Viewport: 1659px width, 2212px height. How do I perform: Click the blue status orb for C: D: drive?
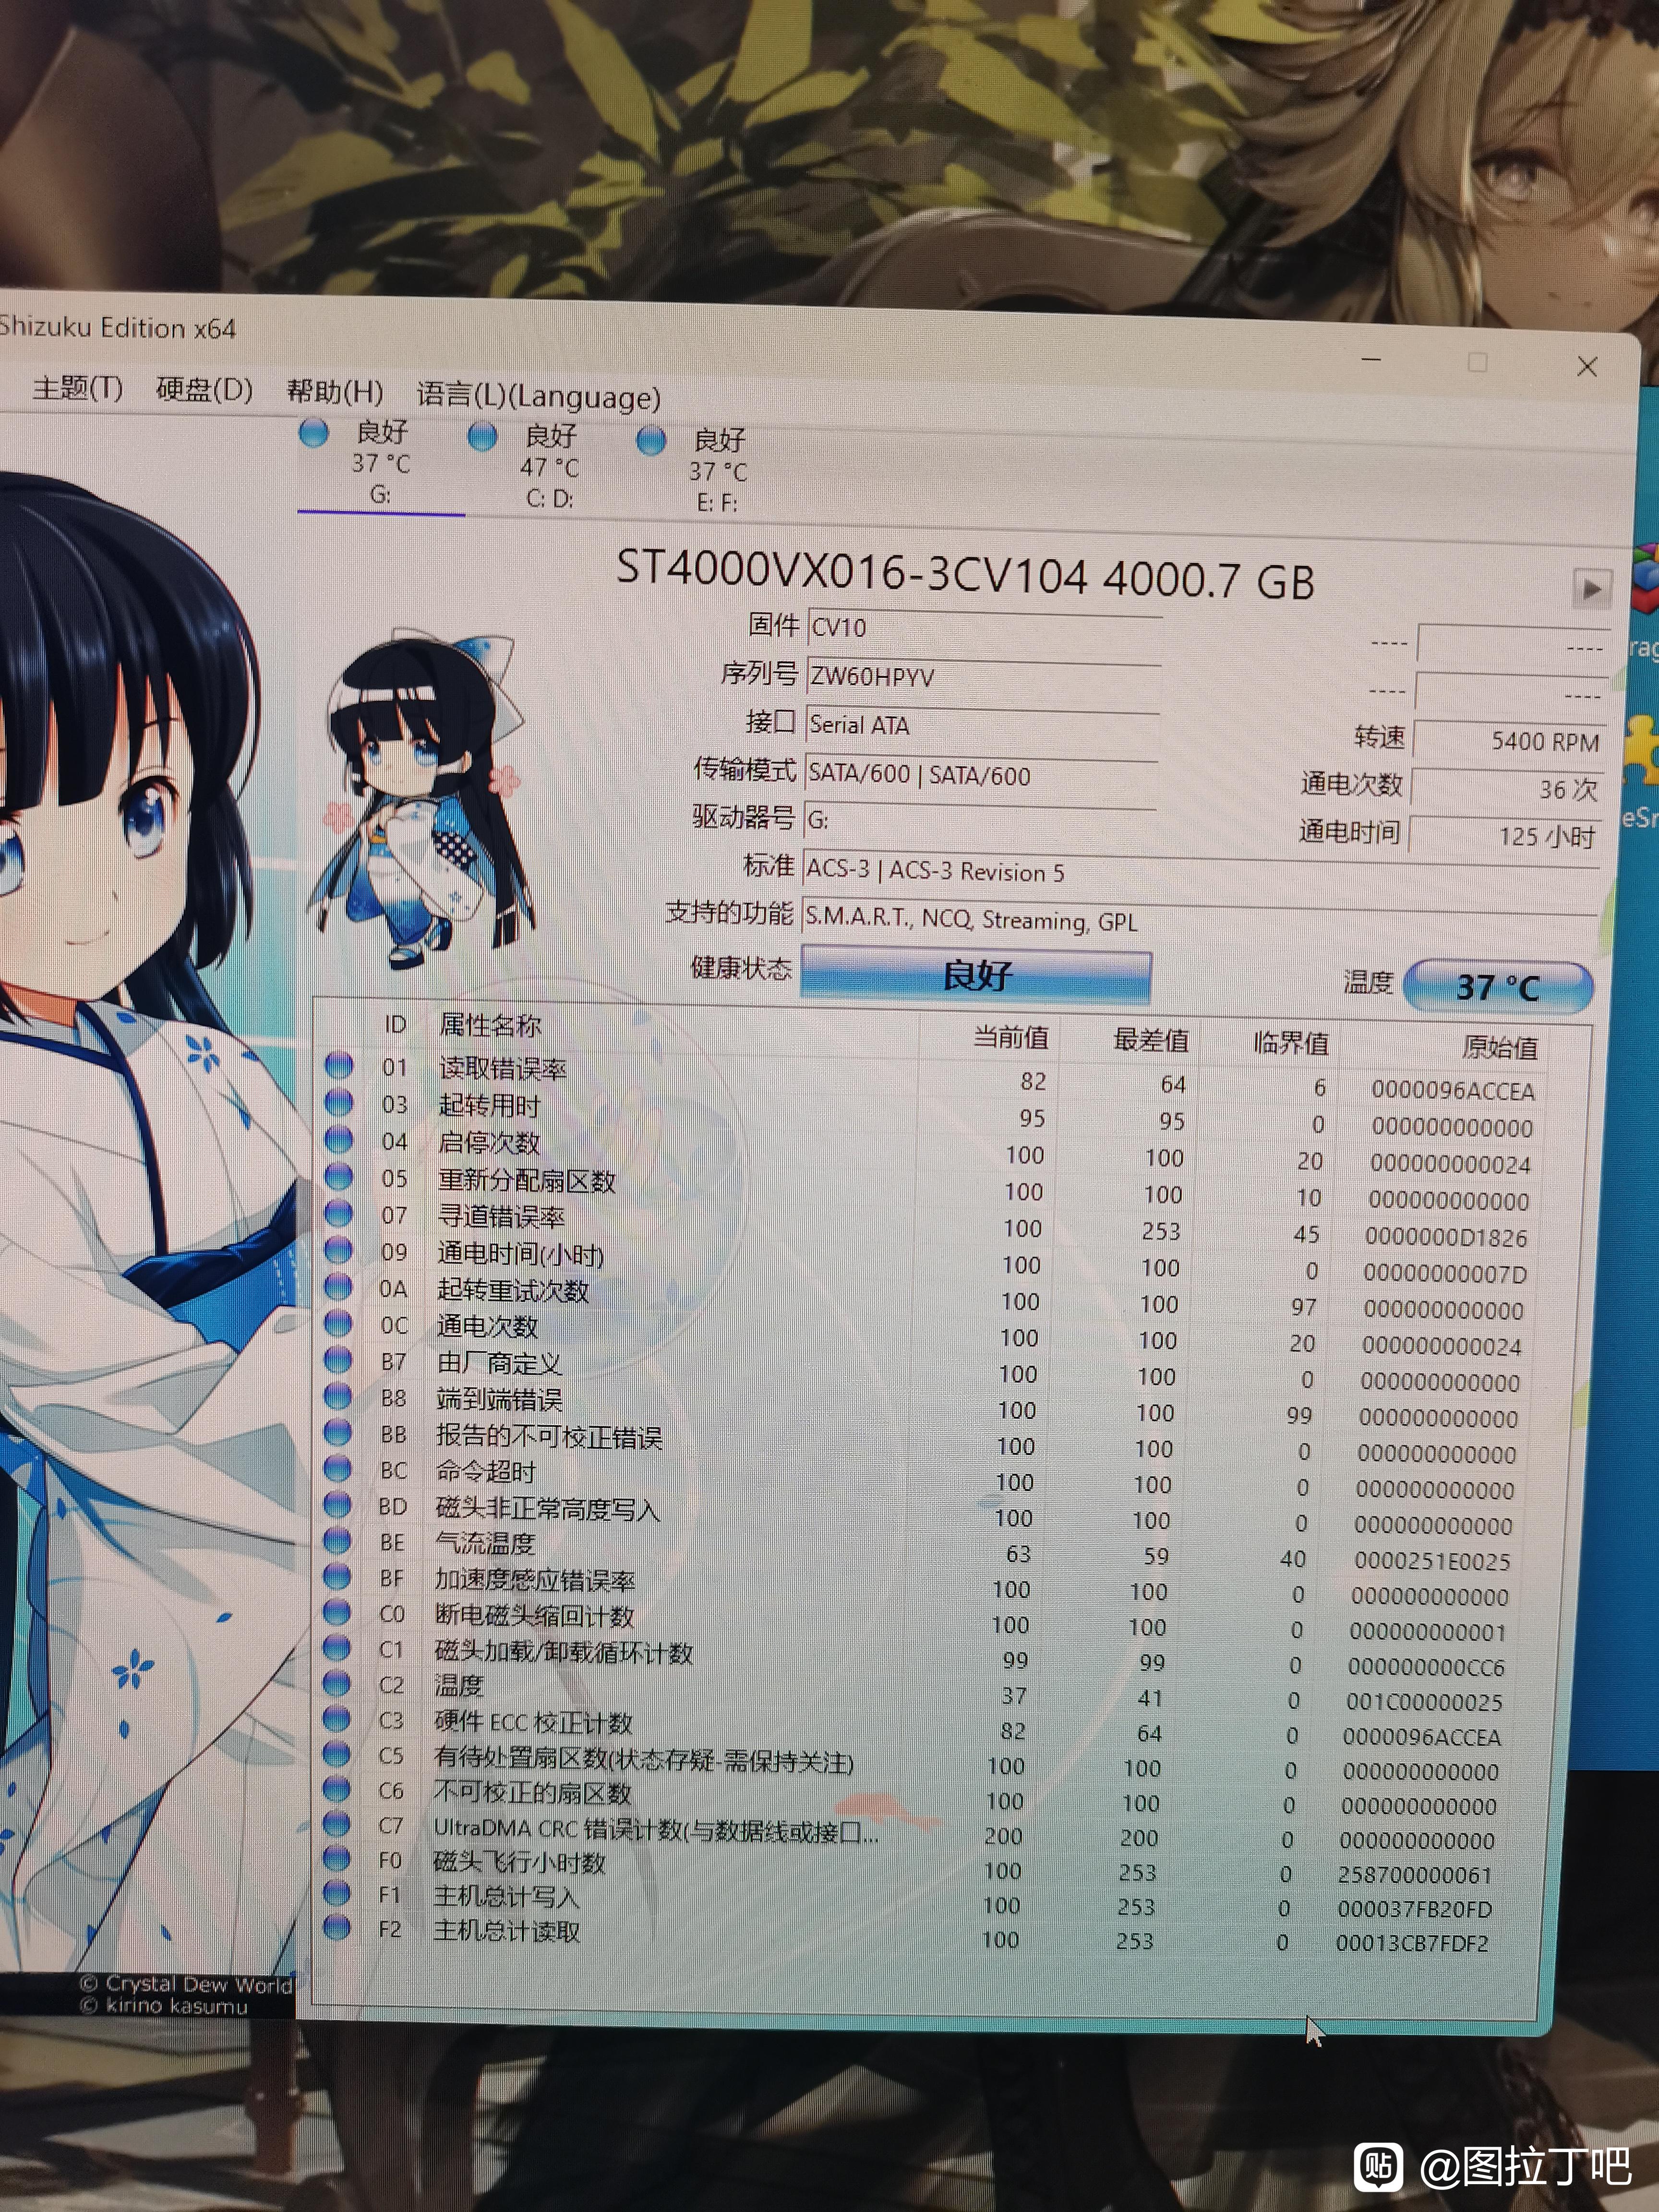coord(483,437)
